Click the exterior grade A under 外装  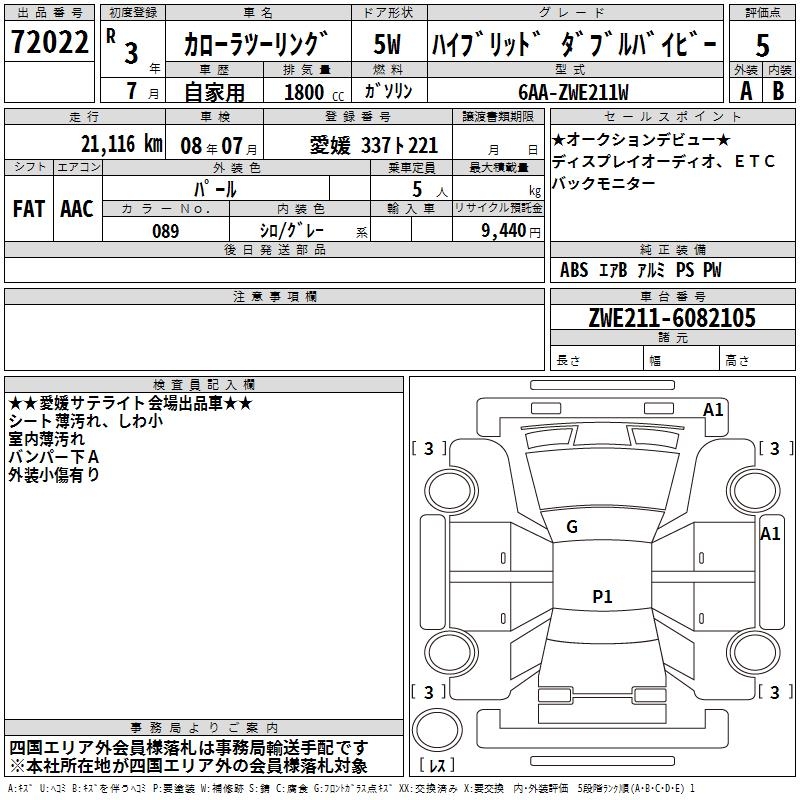[746, 91]
